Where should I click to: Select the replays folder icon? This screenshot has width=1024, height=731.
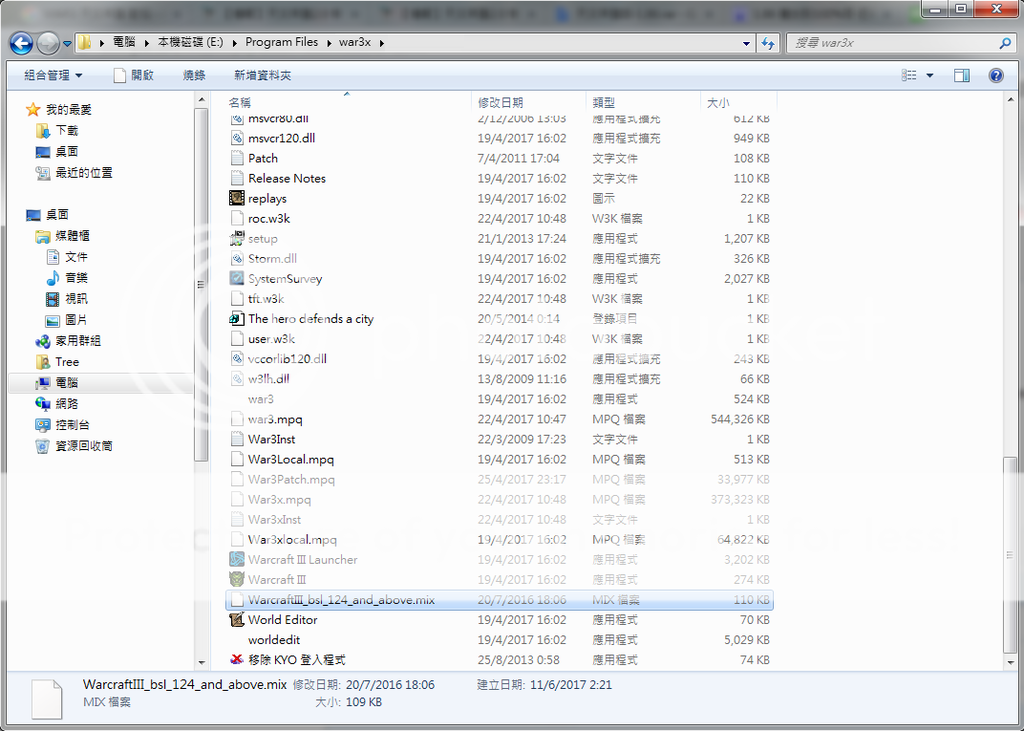(237, 198)
